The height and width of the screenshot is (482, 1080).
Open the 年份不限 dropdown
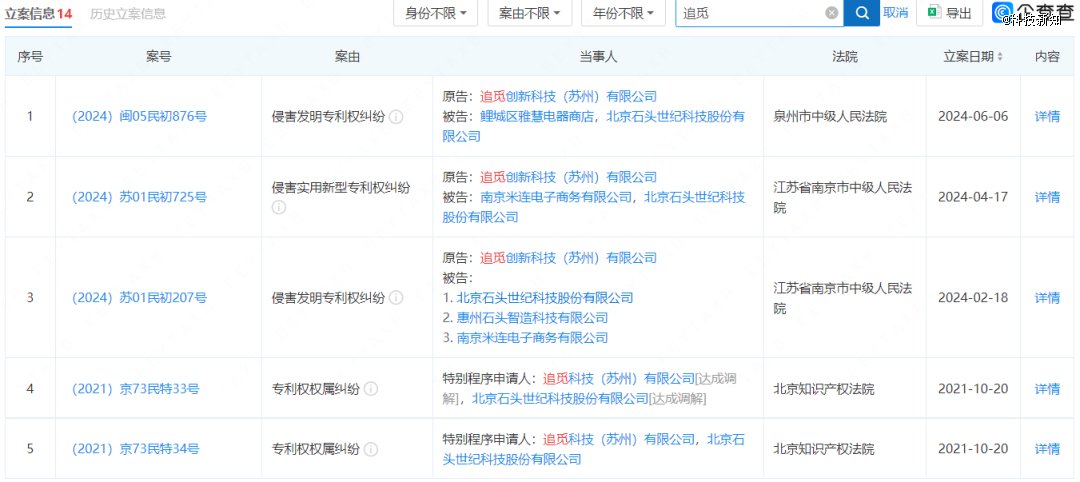pyautogui.click(x=623, y=13)
